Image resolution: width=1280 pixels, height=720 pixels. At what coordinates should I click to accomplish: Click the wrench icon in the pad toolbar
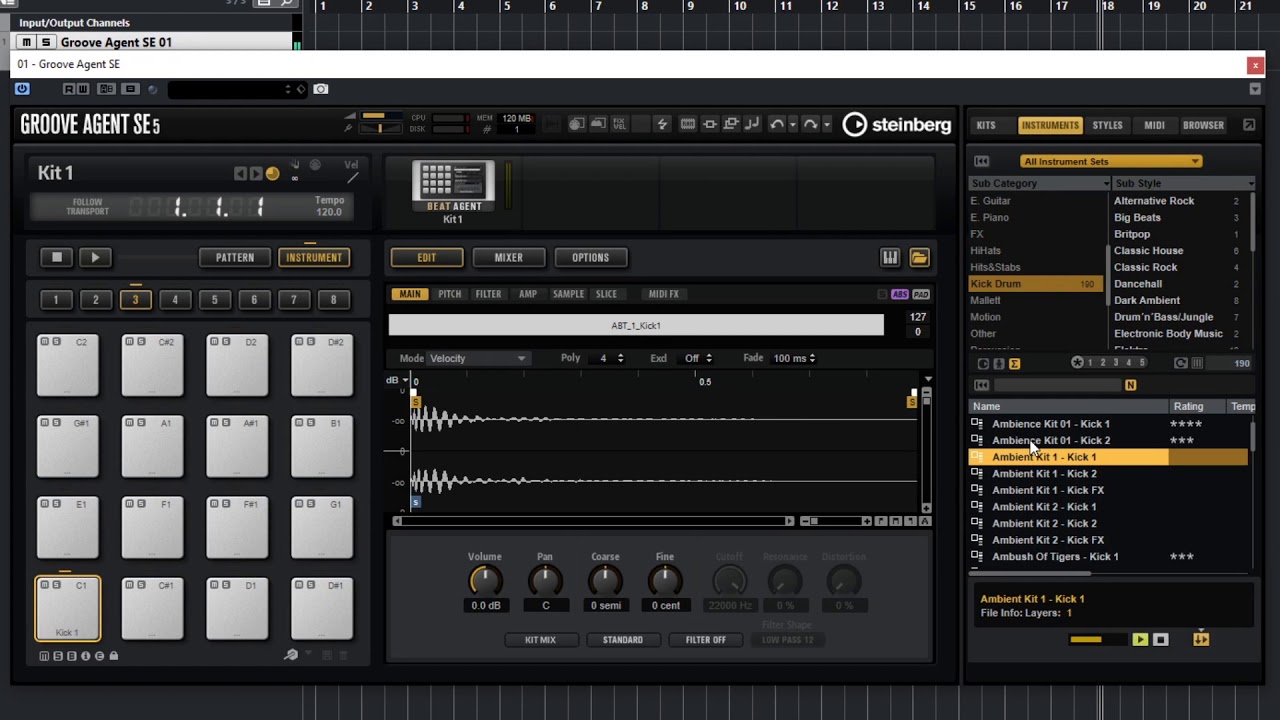pyautogui.click(x=291, y=655)
